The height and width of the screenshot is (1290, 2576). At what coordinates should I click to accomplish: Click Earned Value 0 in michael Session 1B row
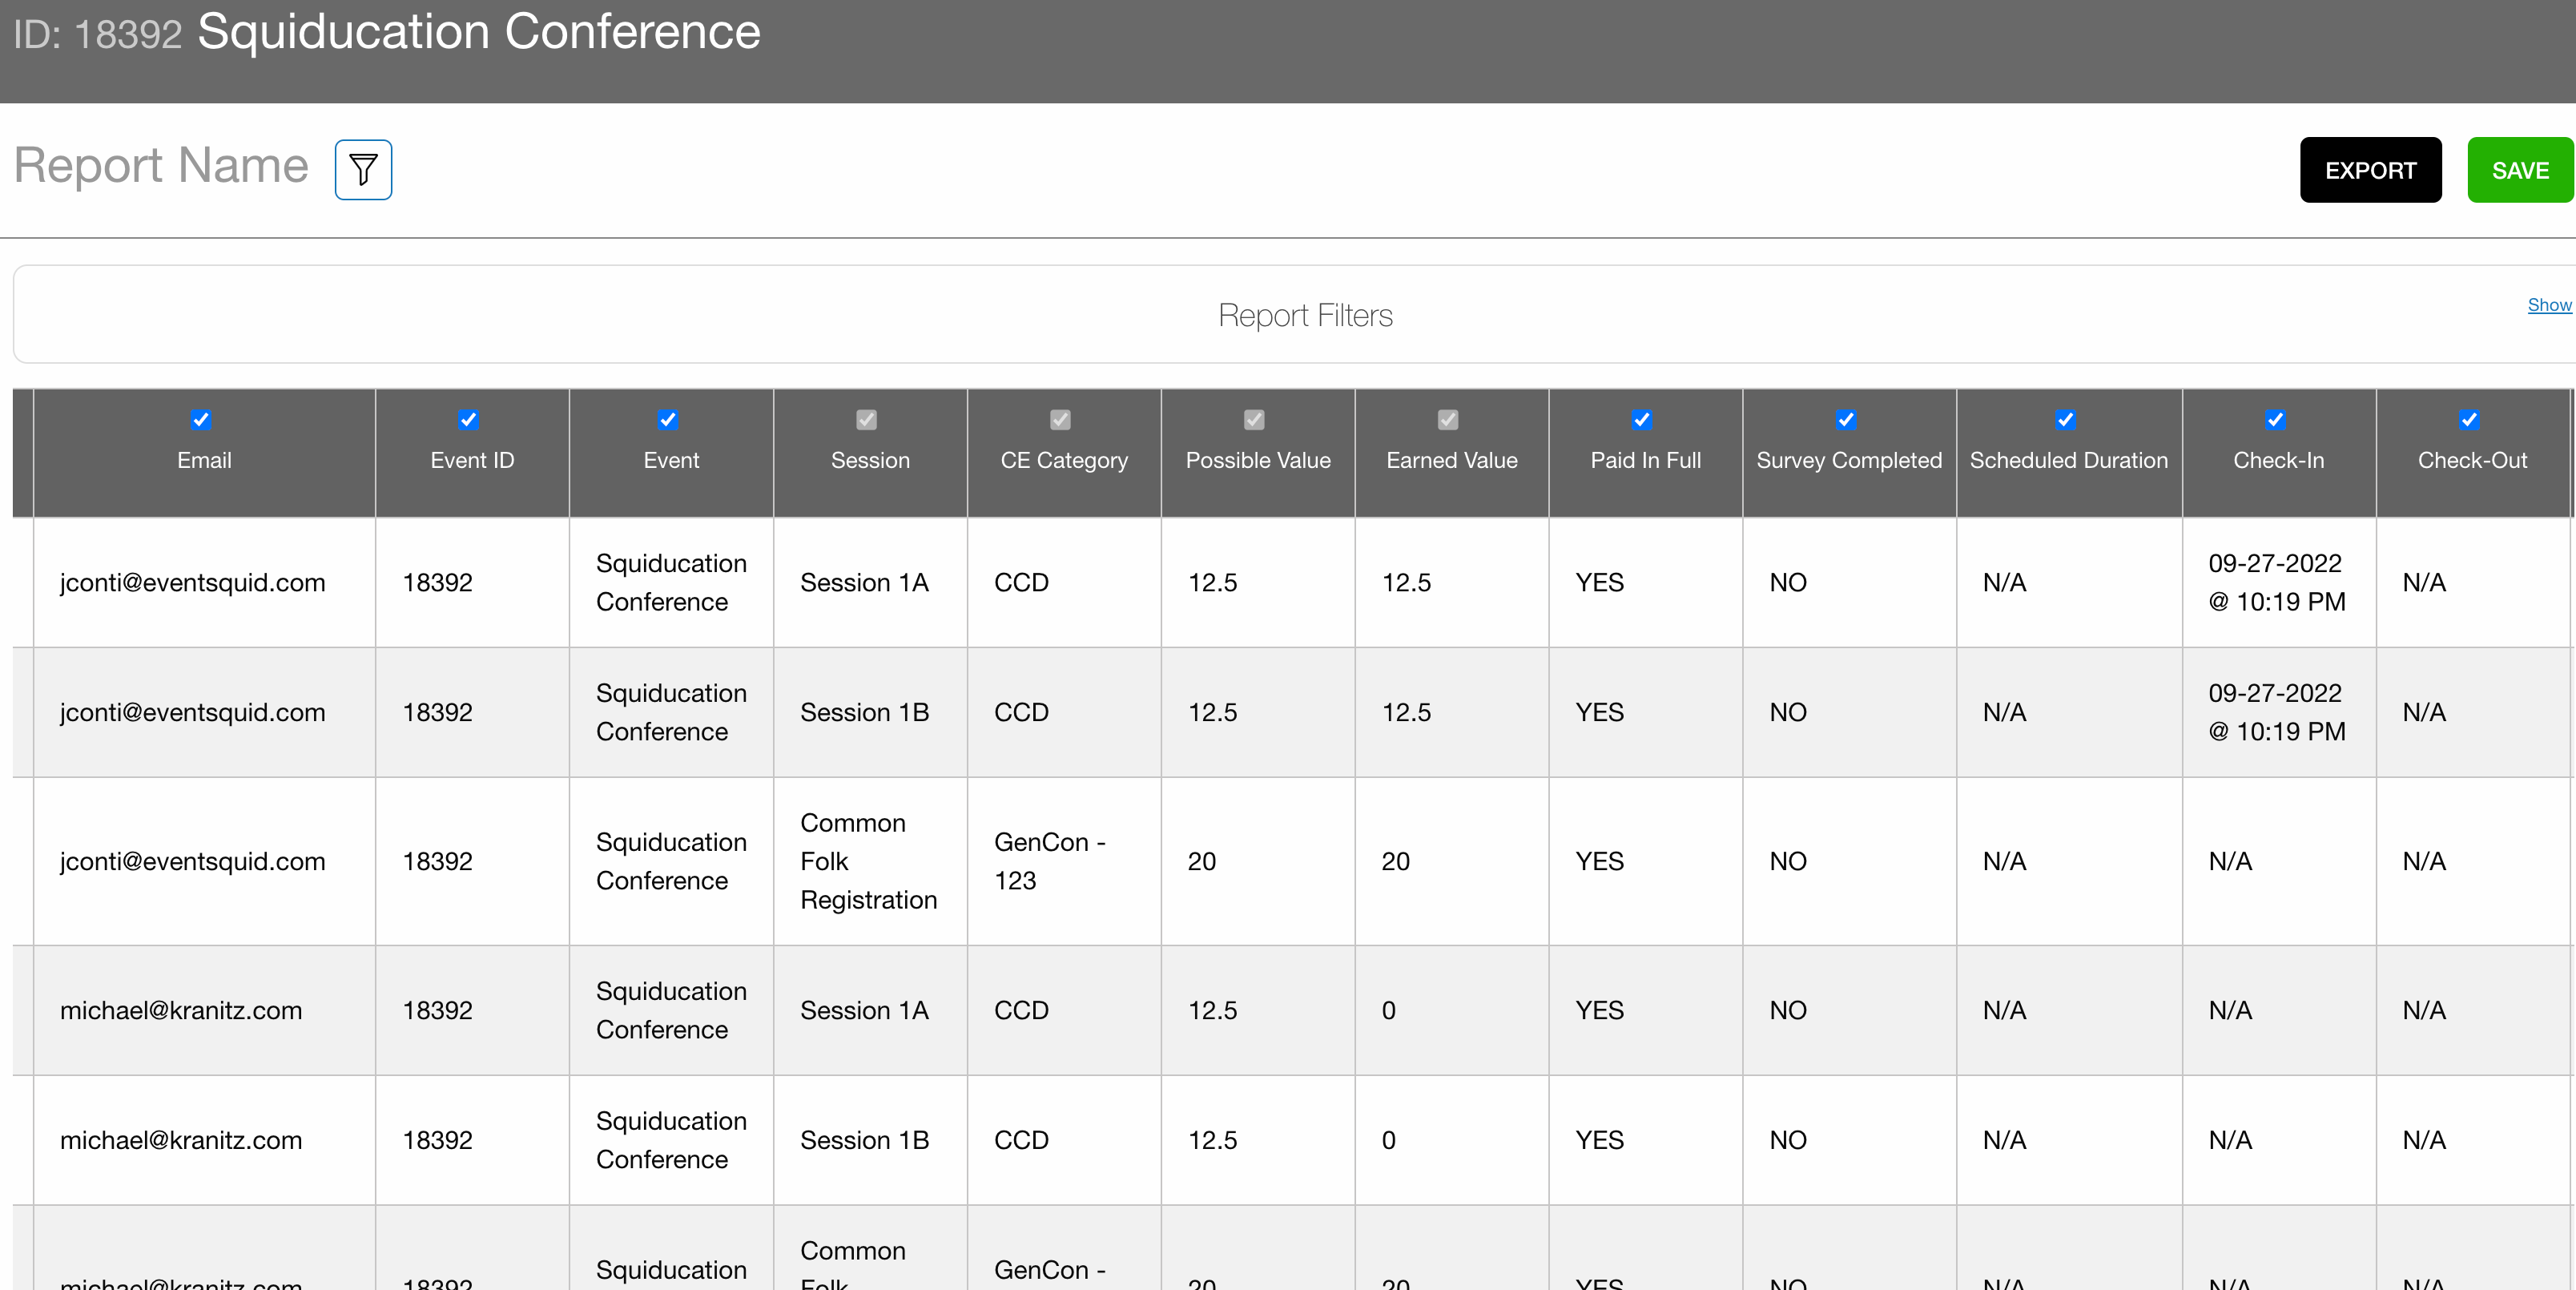point(1389,1141)
